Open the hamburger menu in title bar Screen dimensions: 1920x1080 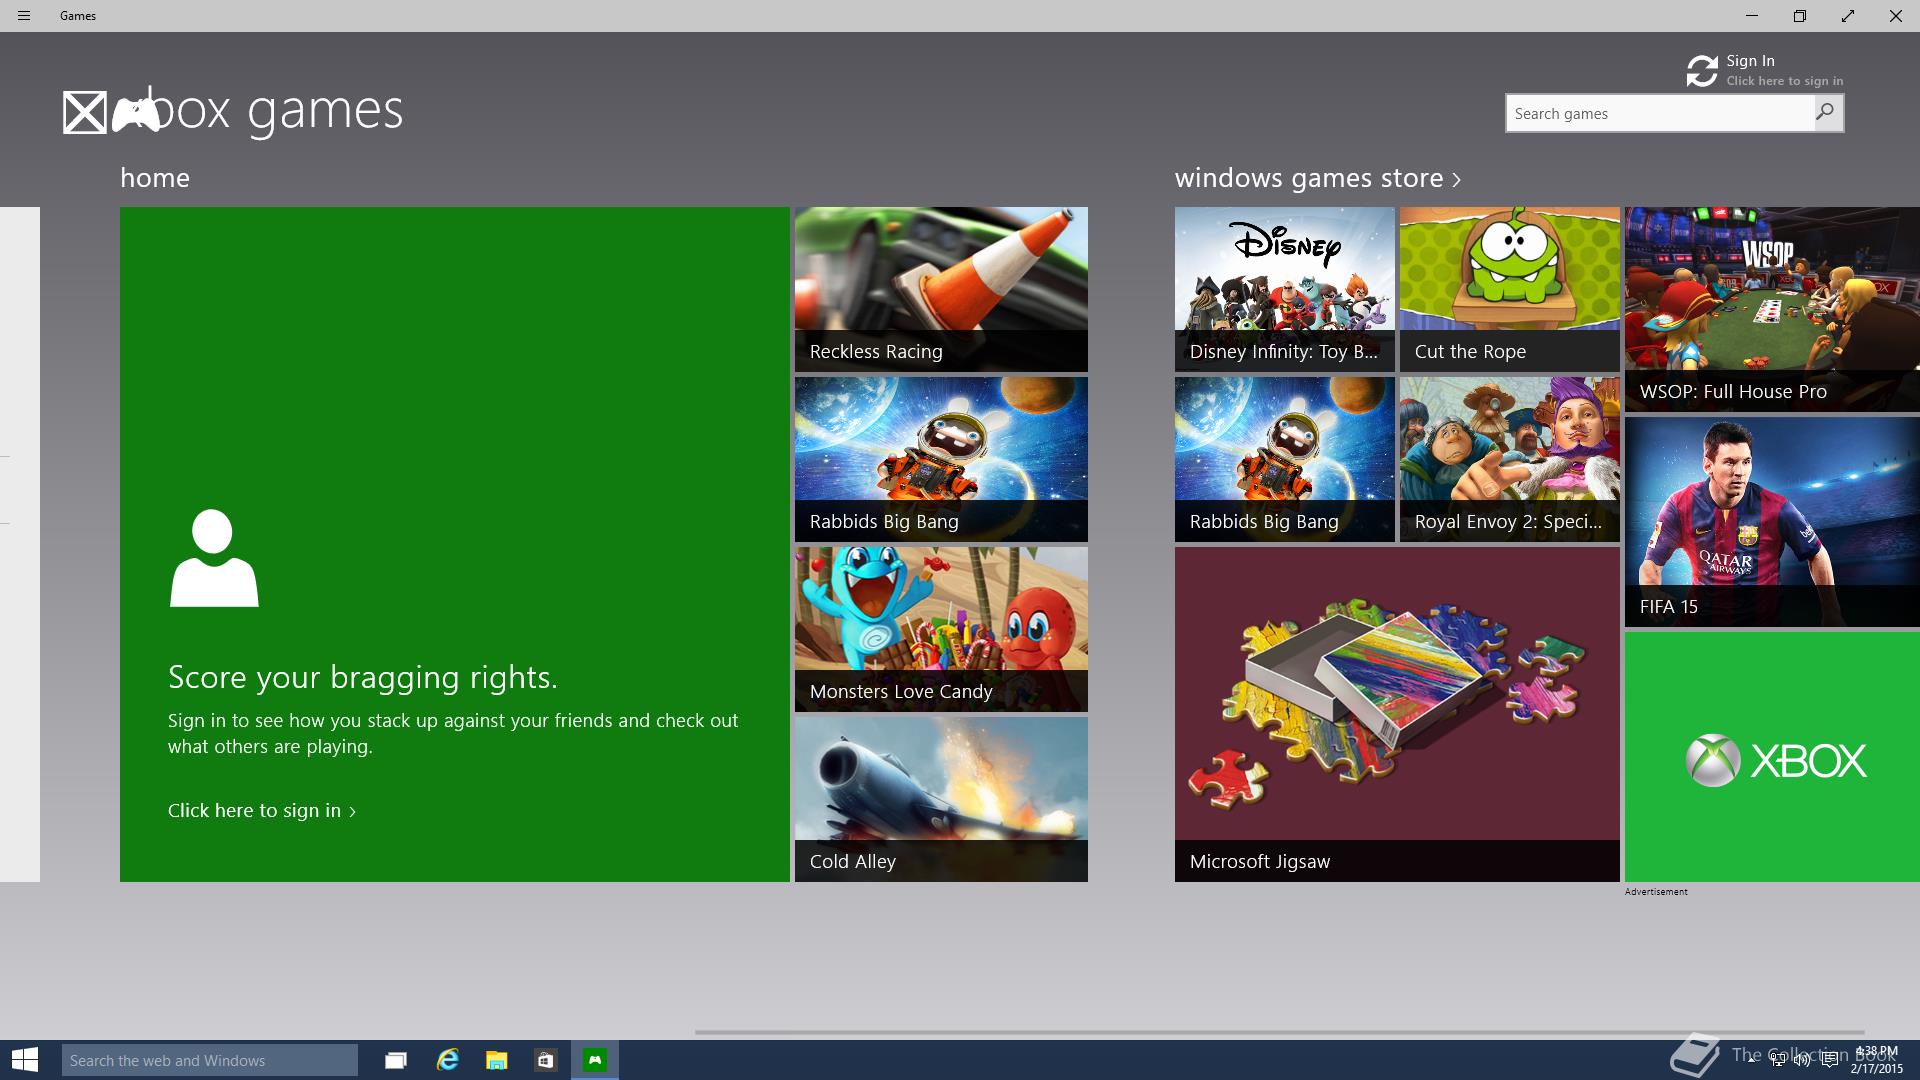point(24,16)
